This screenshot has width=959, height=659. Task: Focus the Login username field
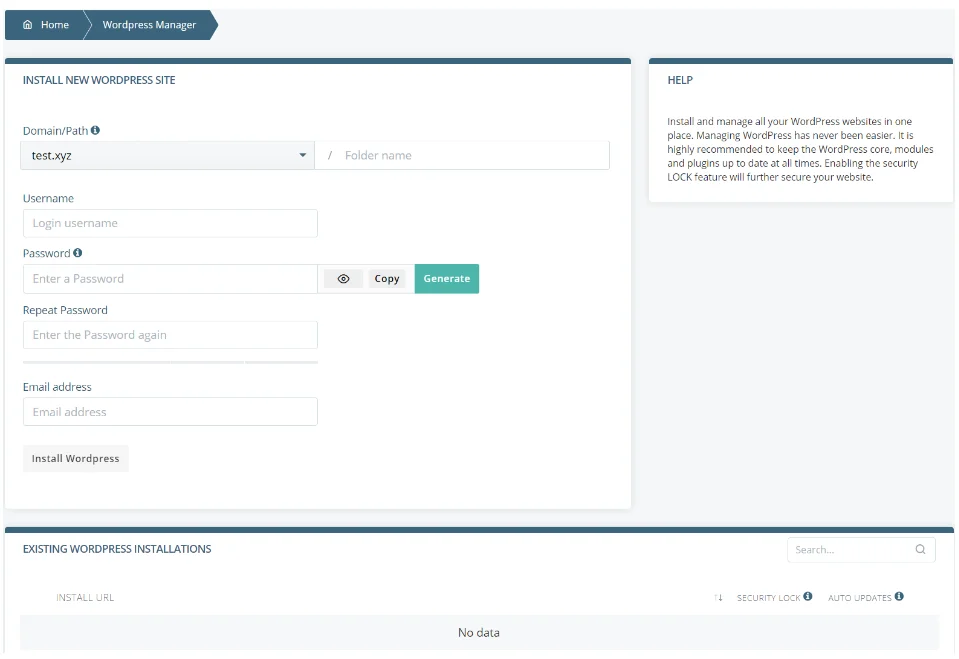[170, 222]
